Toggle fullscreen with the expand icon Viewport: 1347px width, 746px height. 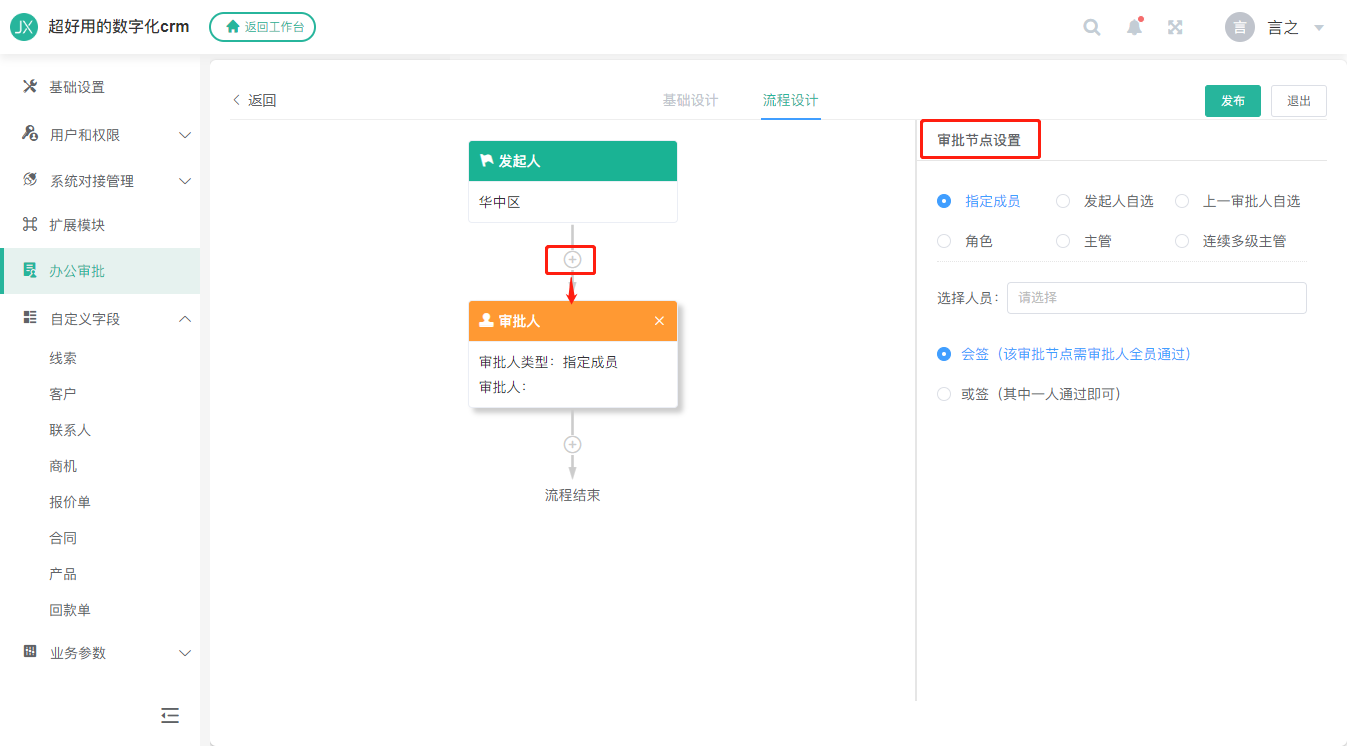coord(1176,27)
